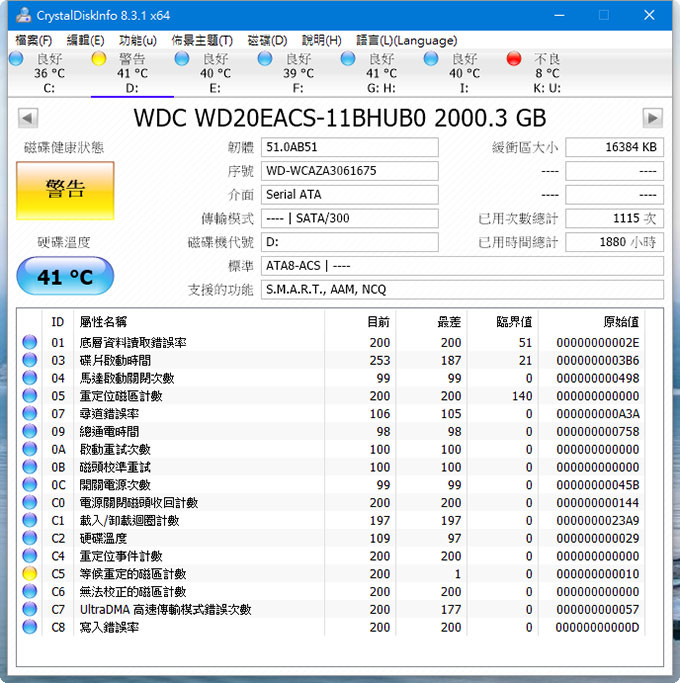Click status icon of attribute 01 row

tap(30, 342)
